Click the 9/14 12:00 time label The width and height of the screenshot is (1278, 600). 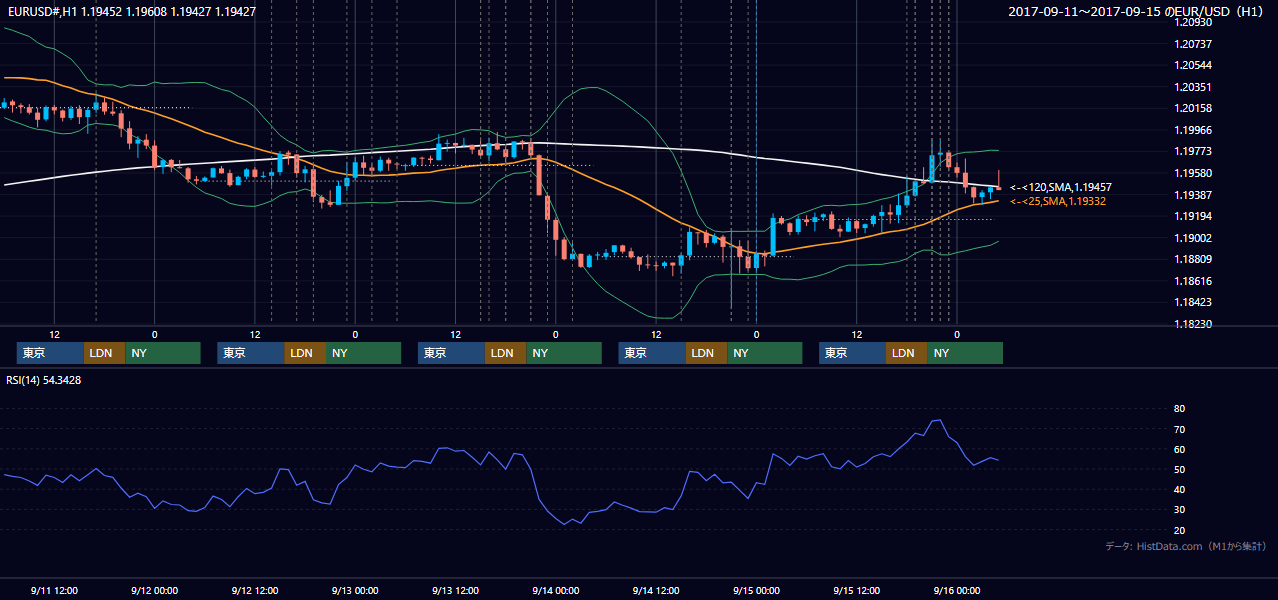click(x=657, y=590)
